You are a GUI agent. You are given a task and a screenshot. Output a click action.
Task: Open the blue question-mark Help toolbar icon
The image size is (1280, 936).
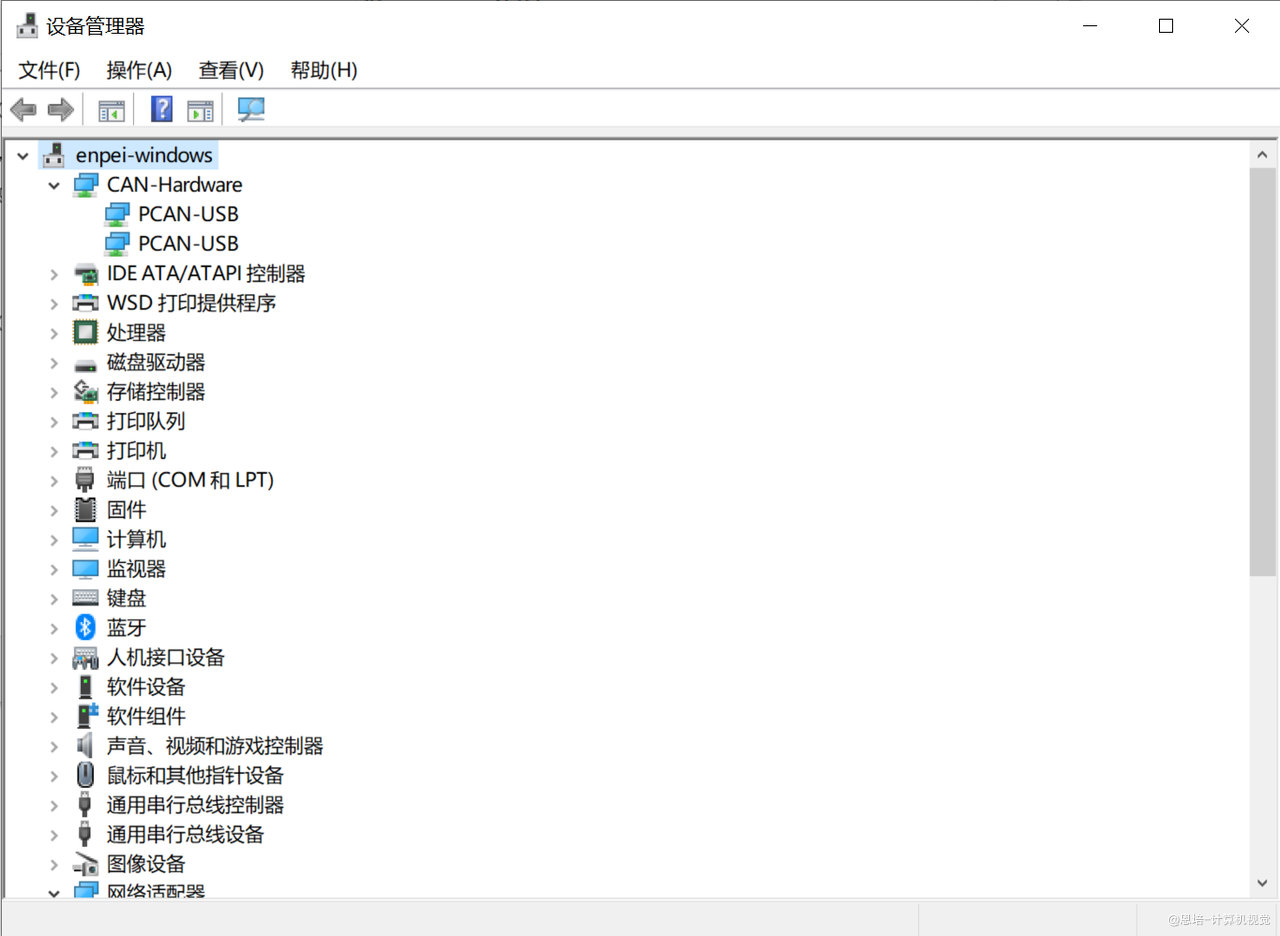[162, 109]
